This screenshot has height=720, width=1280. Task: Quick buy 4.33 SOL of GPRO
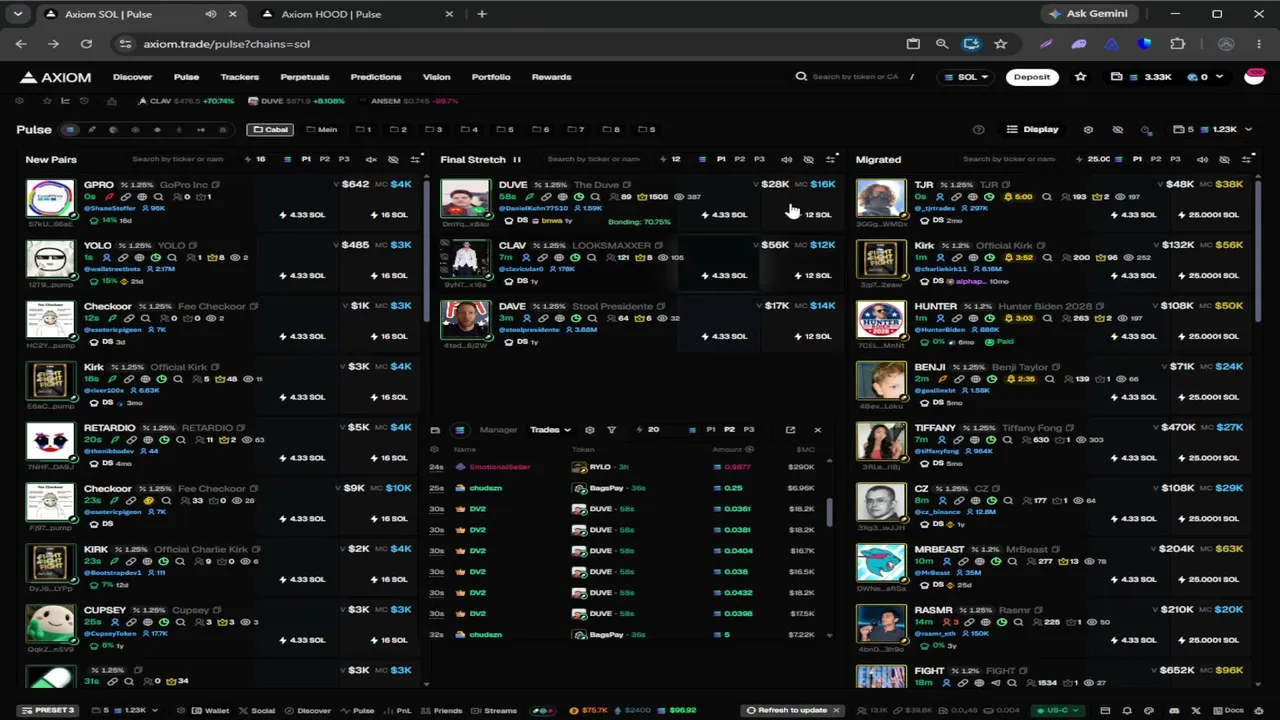coord(302,215)
